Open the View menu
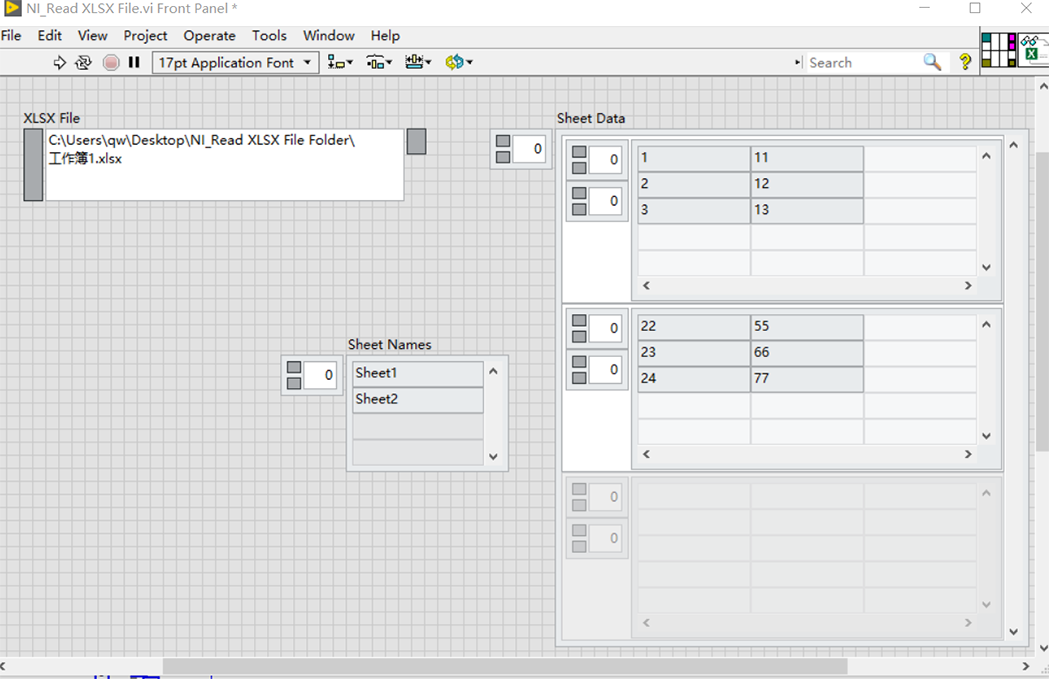Image resolution: width=1049 pixels, height=679 pixels. point(92,35)
